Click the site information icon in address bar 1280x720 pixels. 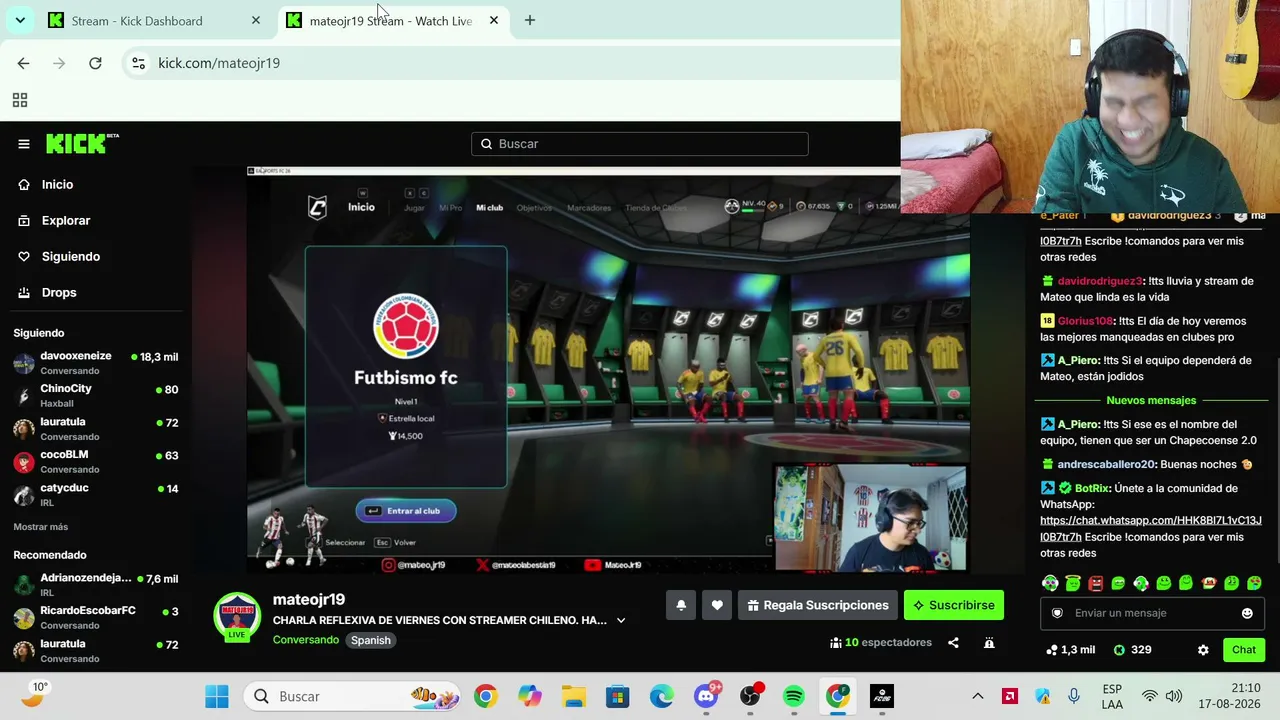click(x=138, y=63)
